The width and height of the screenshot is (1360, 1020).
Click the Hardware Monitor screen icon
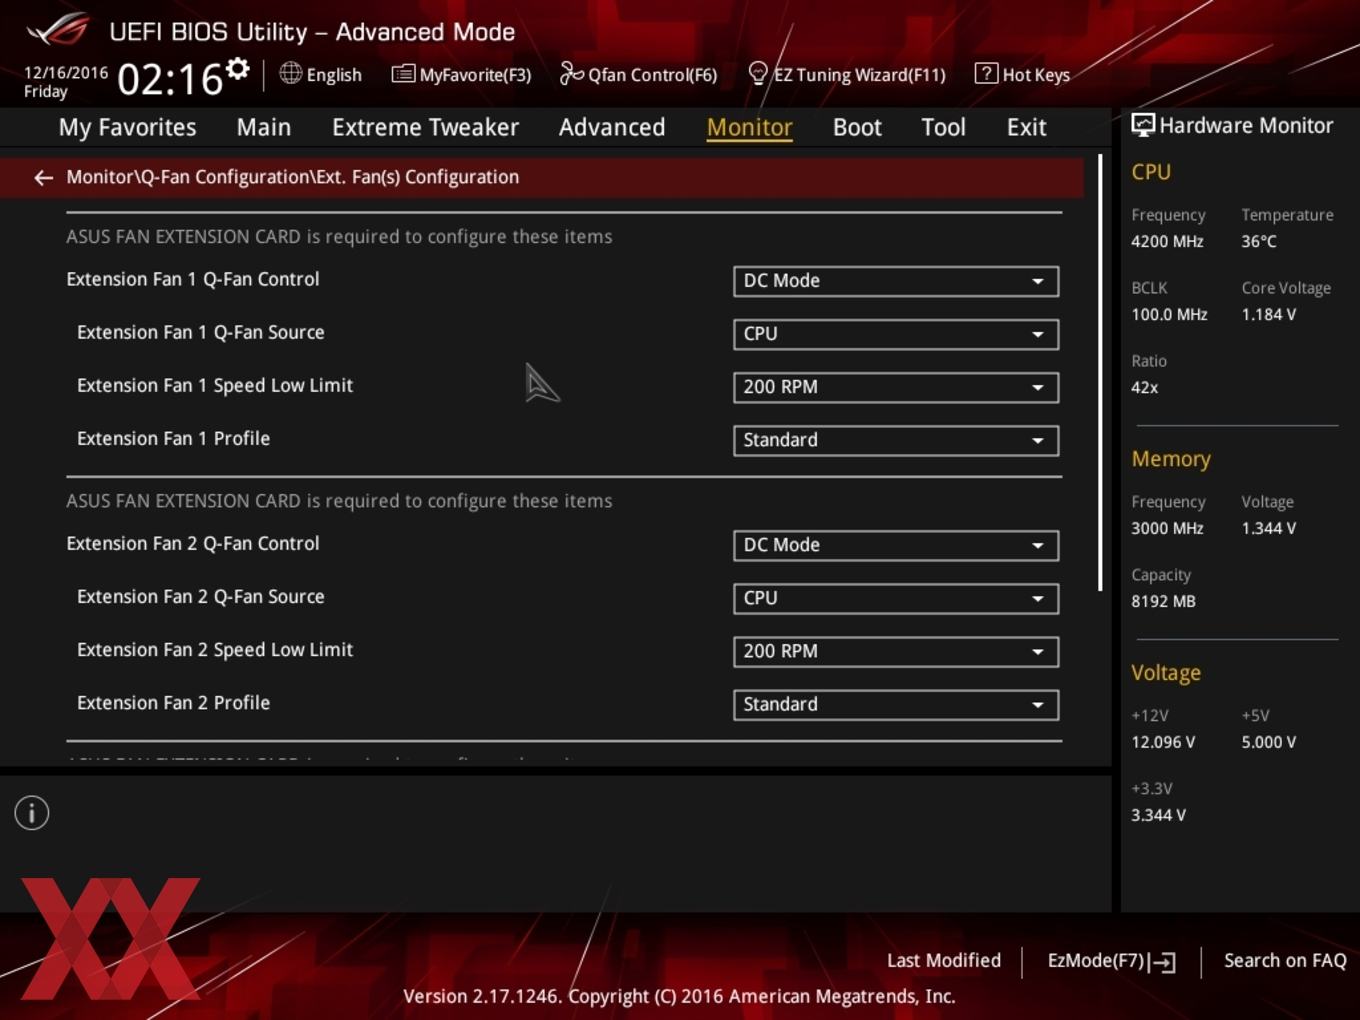click(x=1143, y=125)
